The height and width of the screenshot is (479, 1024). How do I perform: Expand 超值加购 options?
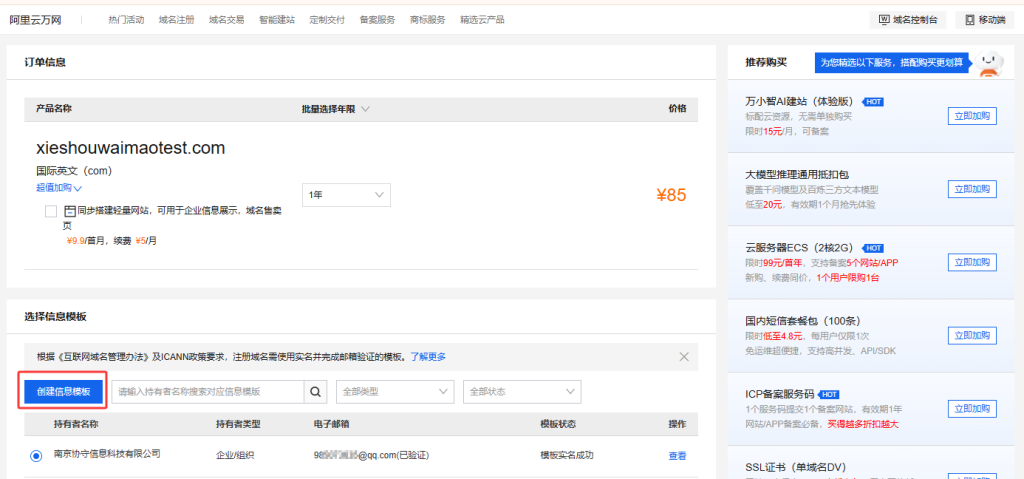tap(59, 187)
